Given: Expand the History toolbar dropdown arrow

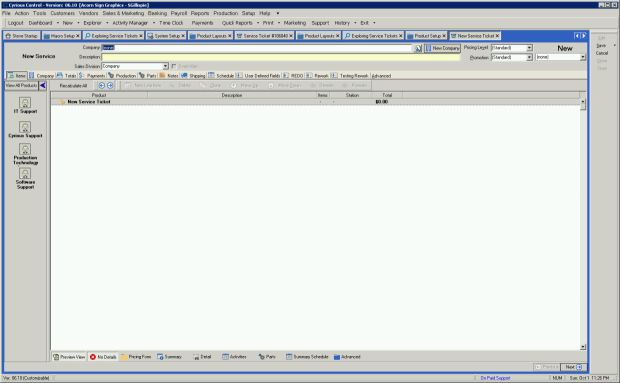Looking at the screenshot, I should point(355,23).
